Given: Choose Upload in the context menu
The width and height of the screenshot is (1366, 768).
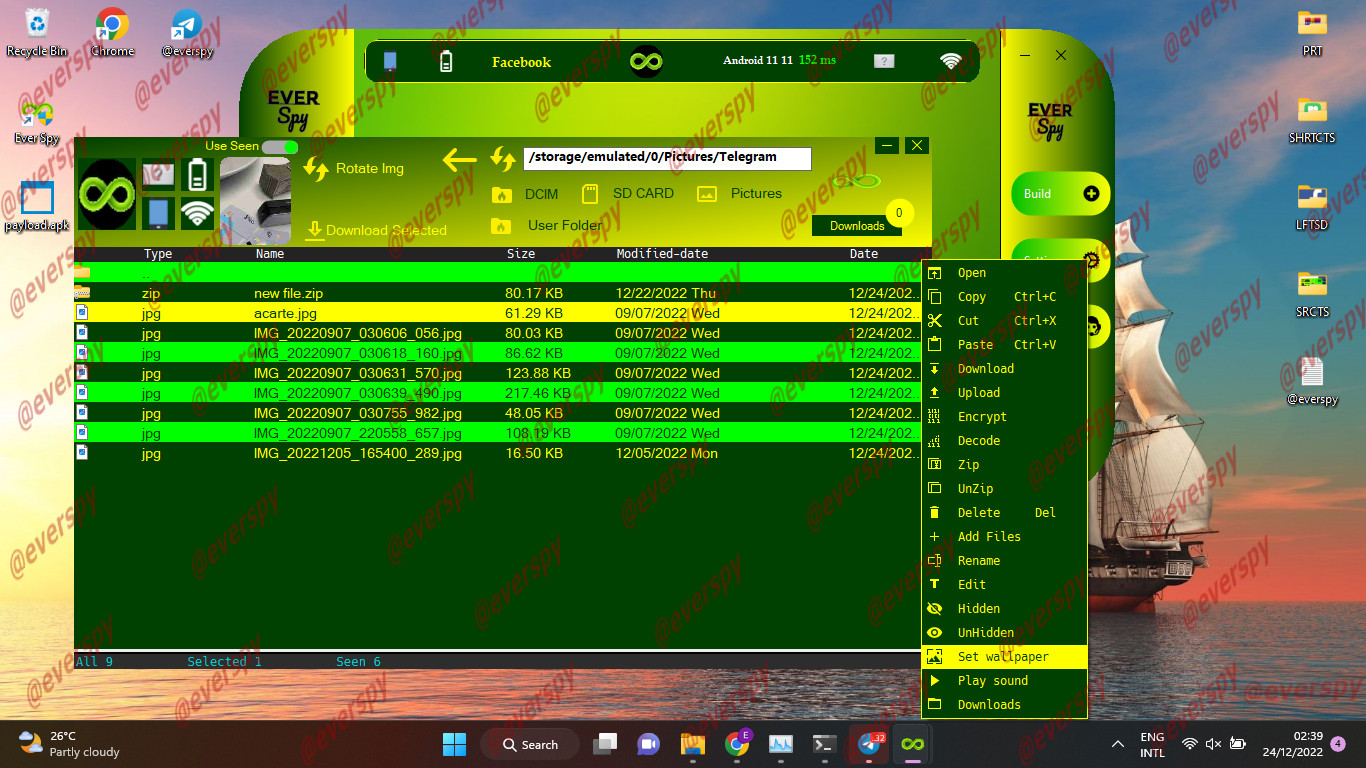Looking at the screenshot, I should point(1004,393).
